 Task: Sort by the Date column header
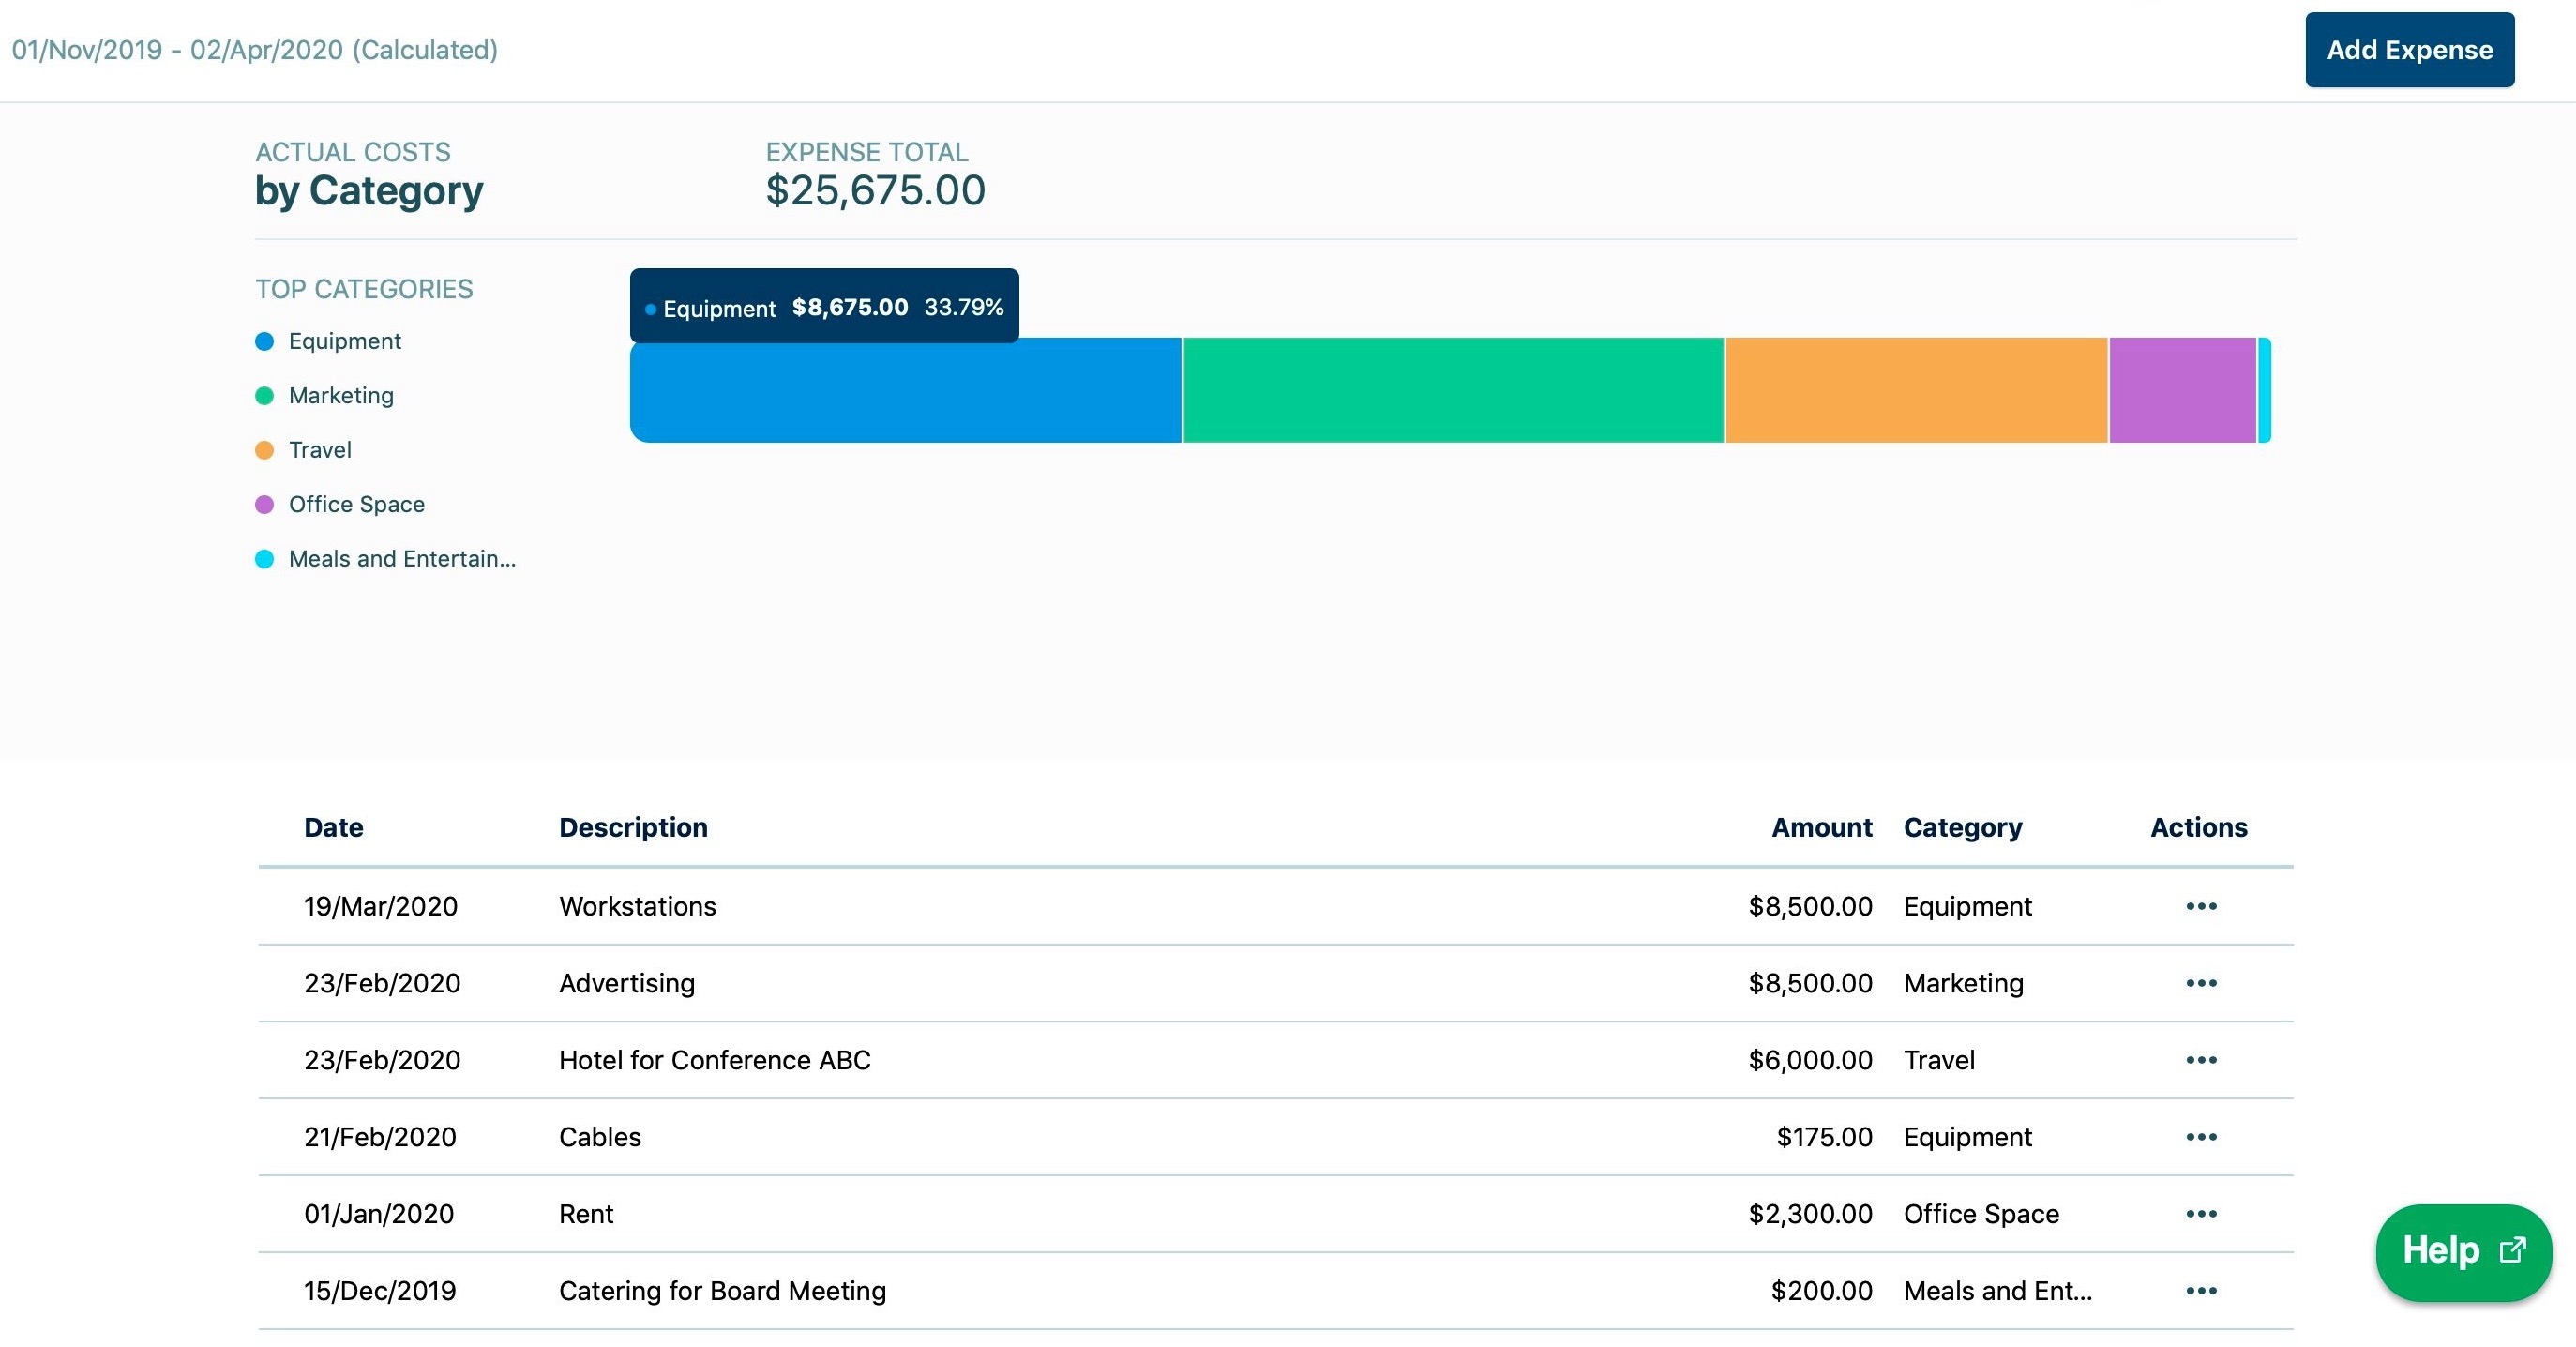[x=333, y=828]
